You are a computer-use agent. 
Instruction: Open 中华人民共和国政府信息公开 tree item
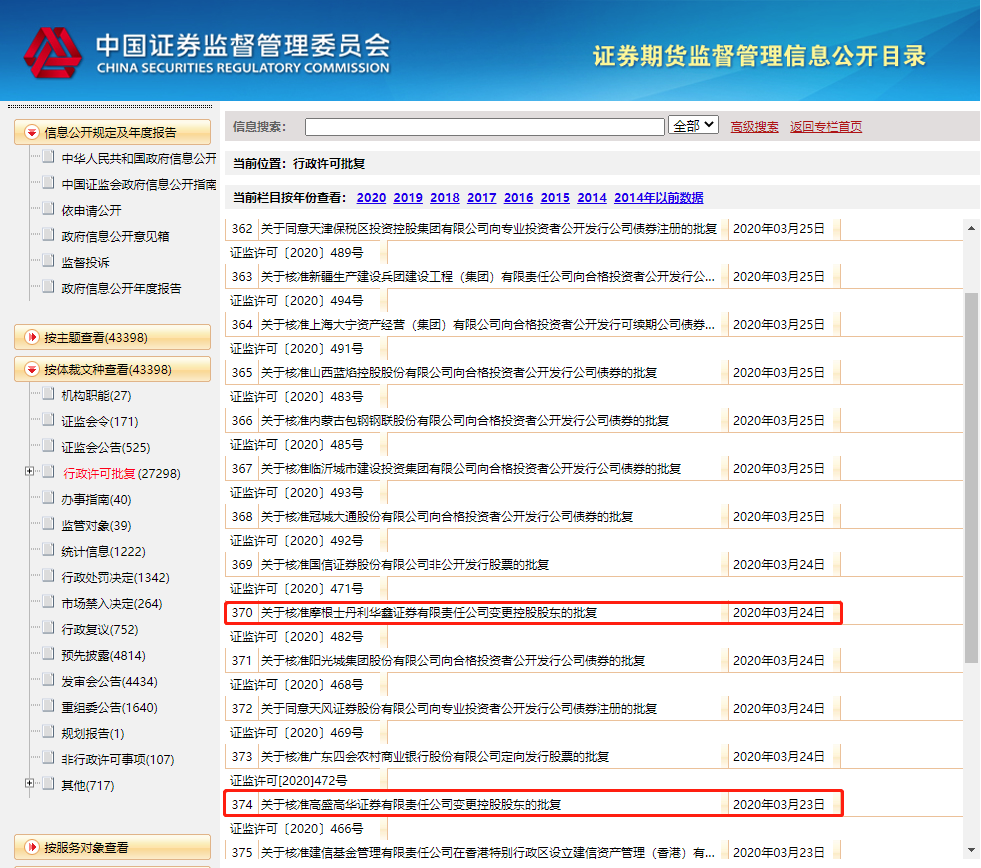138,158
